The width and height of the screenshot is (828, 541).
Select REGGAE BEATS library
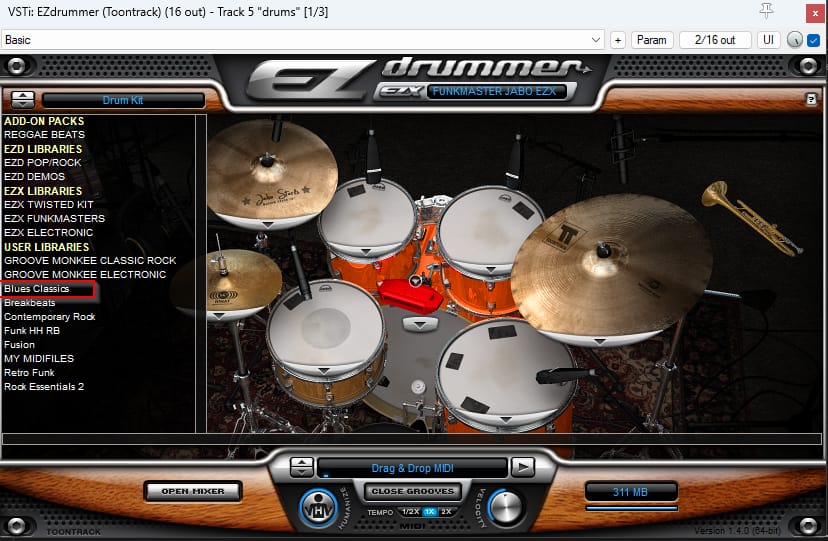tap(44, 135)
